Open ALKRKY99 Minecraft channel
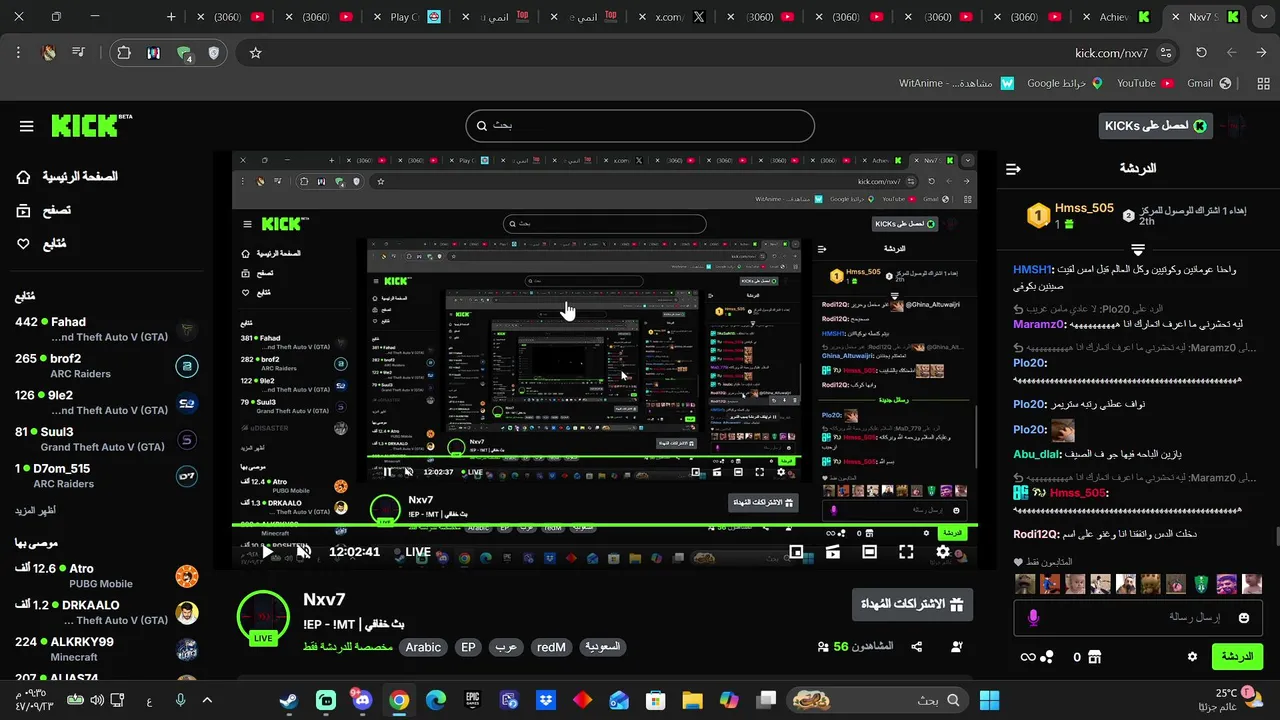The width and height of the screenshot is (1280, 720). [x=105, y=649]
